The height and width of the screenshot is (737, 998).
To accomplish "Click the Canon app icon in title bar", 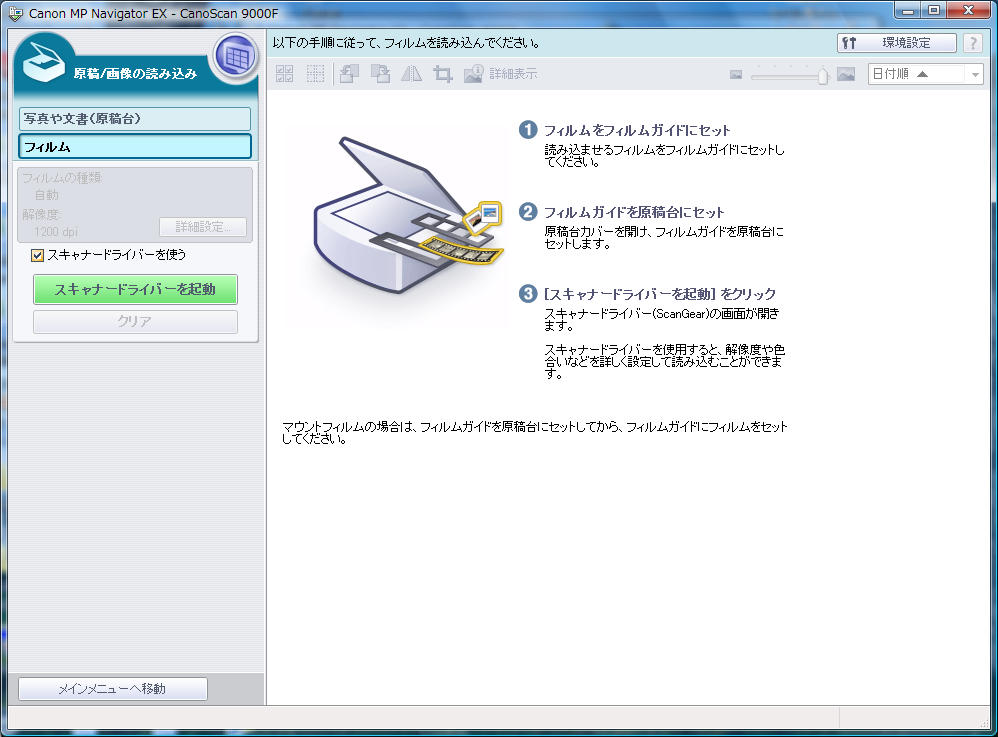I will [15, 13].
